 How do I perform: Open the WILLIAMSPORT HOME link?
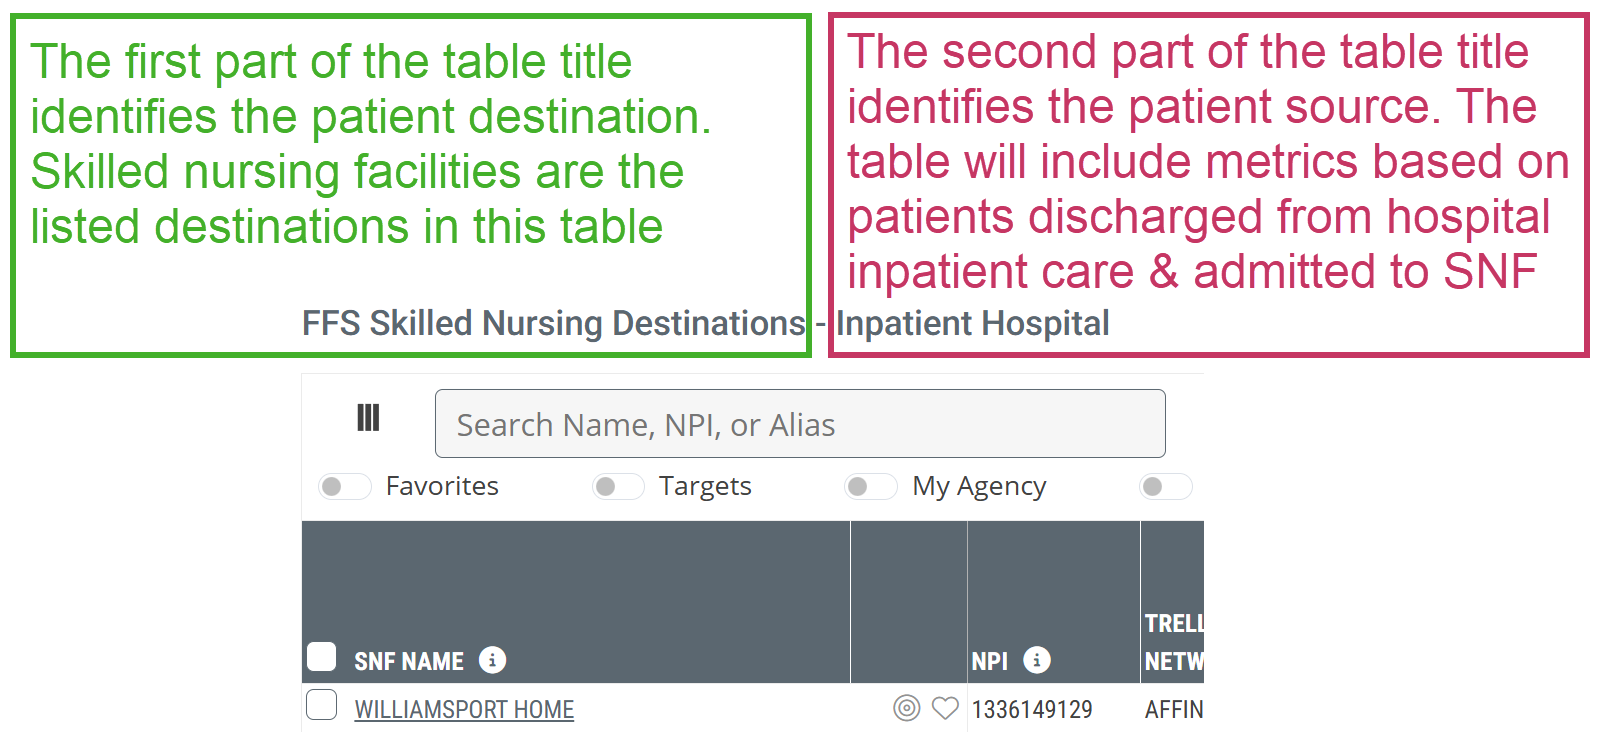pyautogui.click(x=464, y=709)
